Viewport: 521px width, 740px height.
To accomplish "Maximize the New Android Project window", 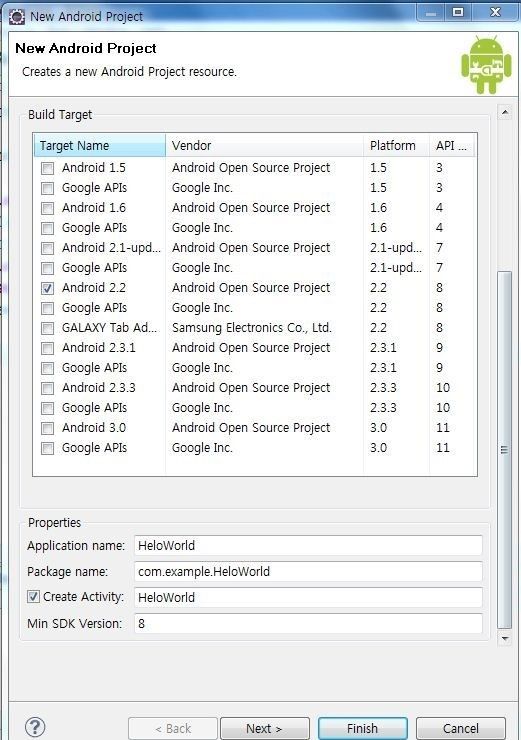I will coord(458,12).
